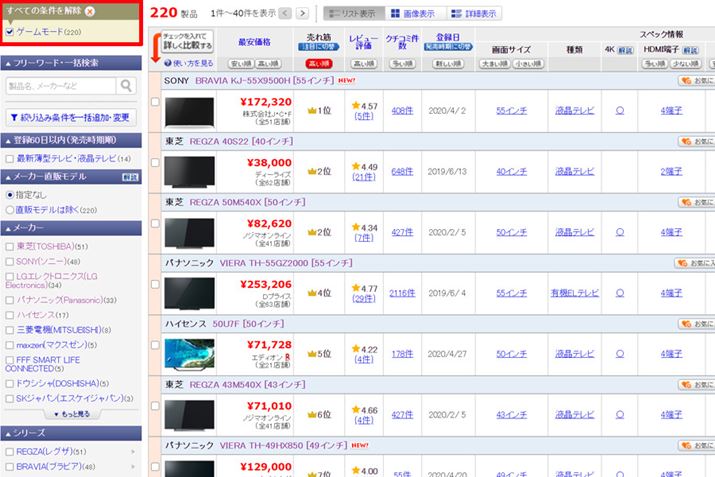Click the orange X to clear all conditions
715x477 pixels.
point(91,12)
